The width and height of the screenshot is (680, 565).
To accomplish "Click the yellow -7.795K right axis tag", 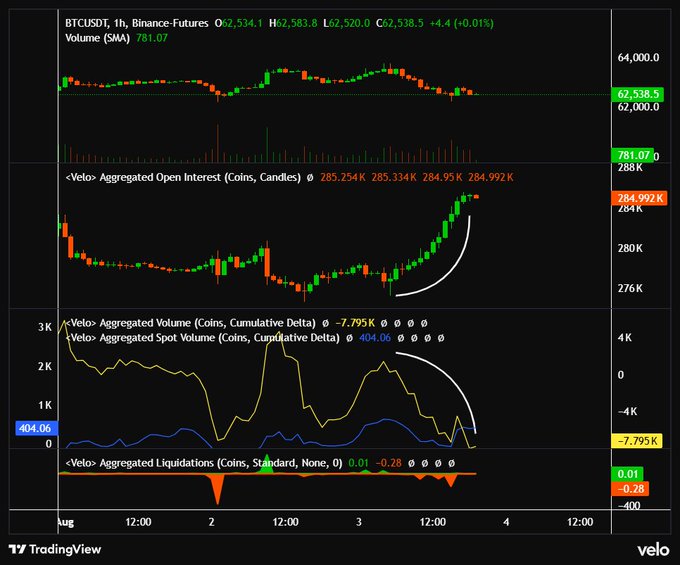I will point(637,441).
